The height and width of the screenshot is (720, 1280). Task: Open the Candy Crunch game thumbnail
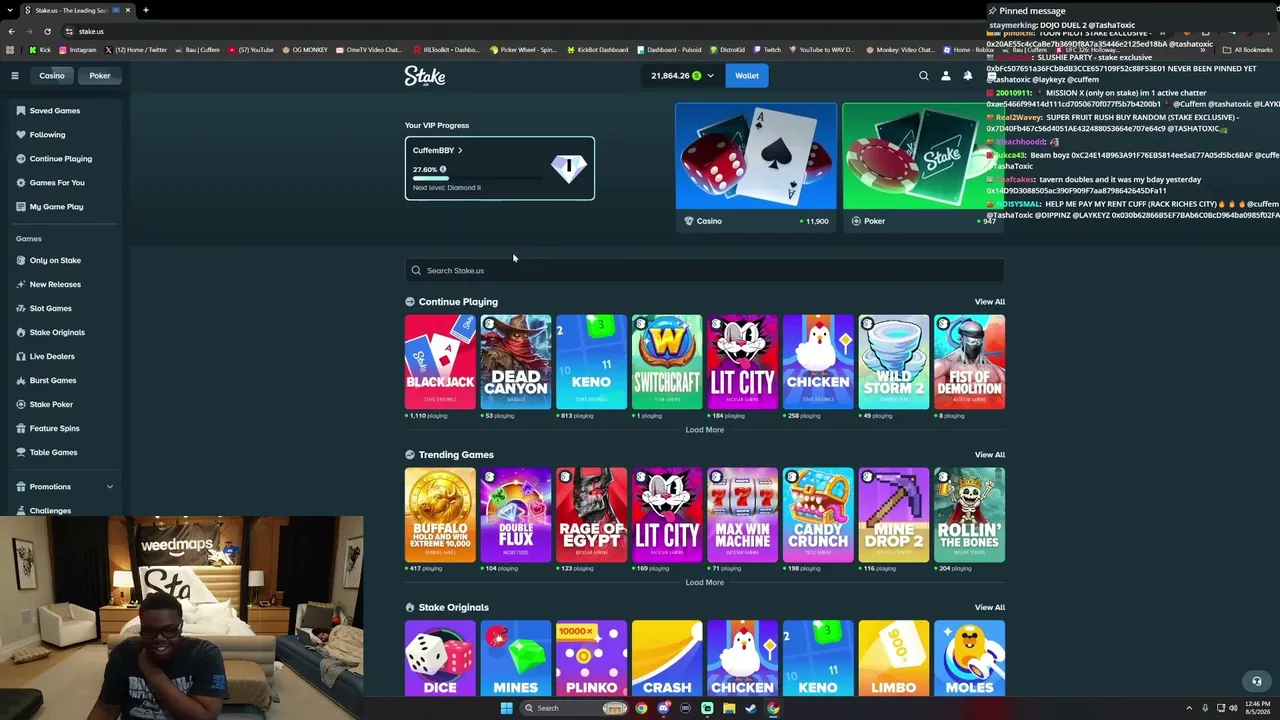coord(818,515)
